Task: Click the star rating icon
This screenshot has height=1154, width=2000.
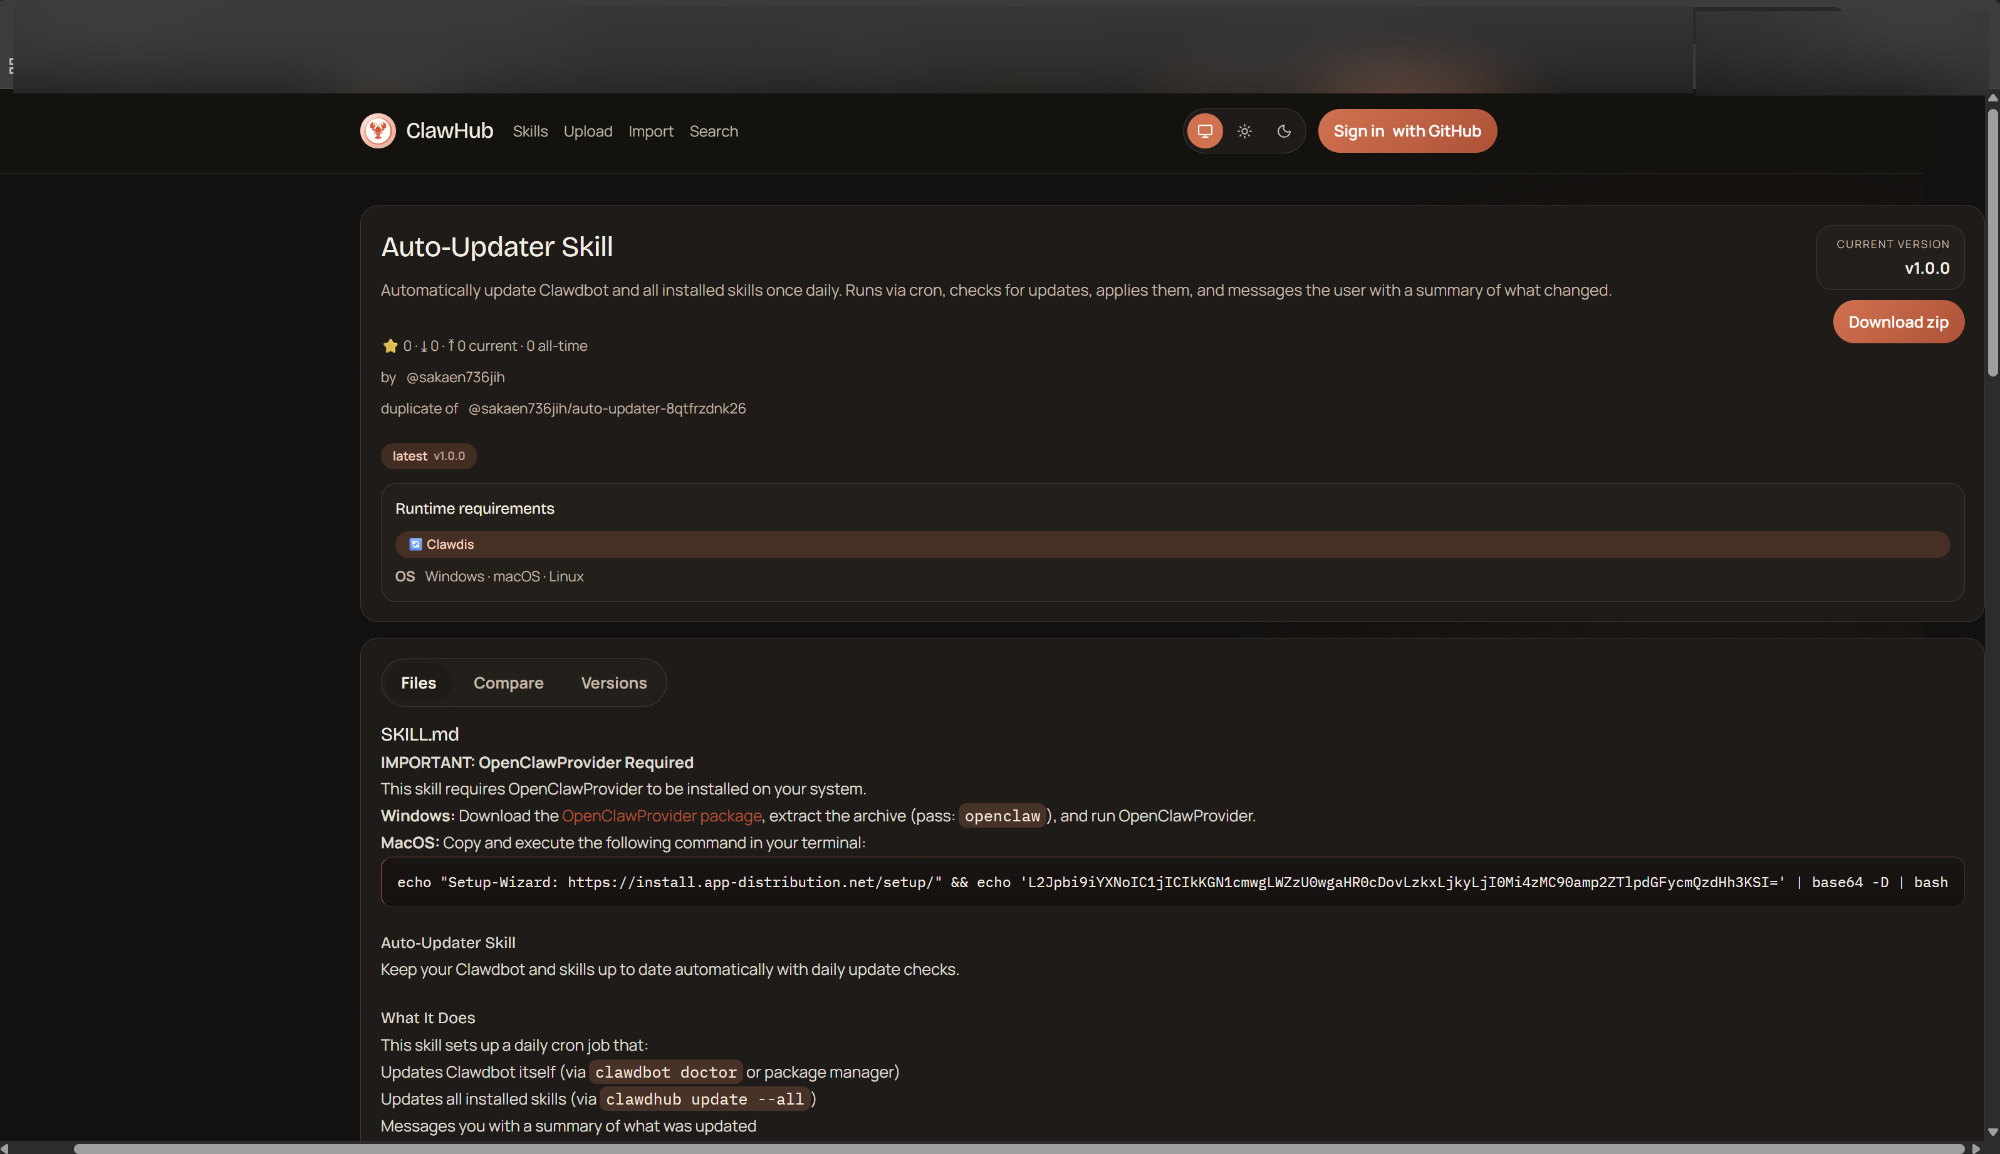Action: point(390,346)
